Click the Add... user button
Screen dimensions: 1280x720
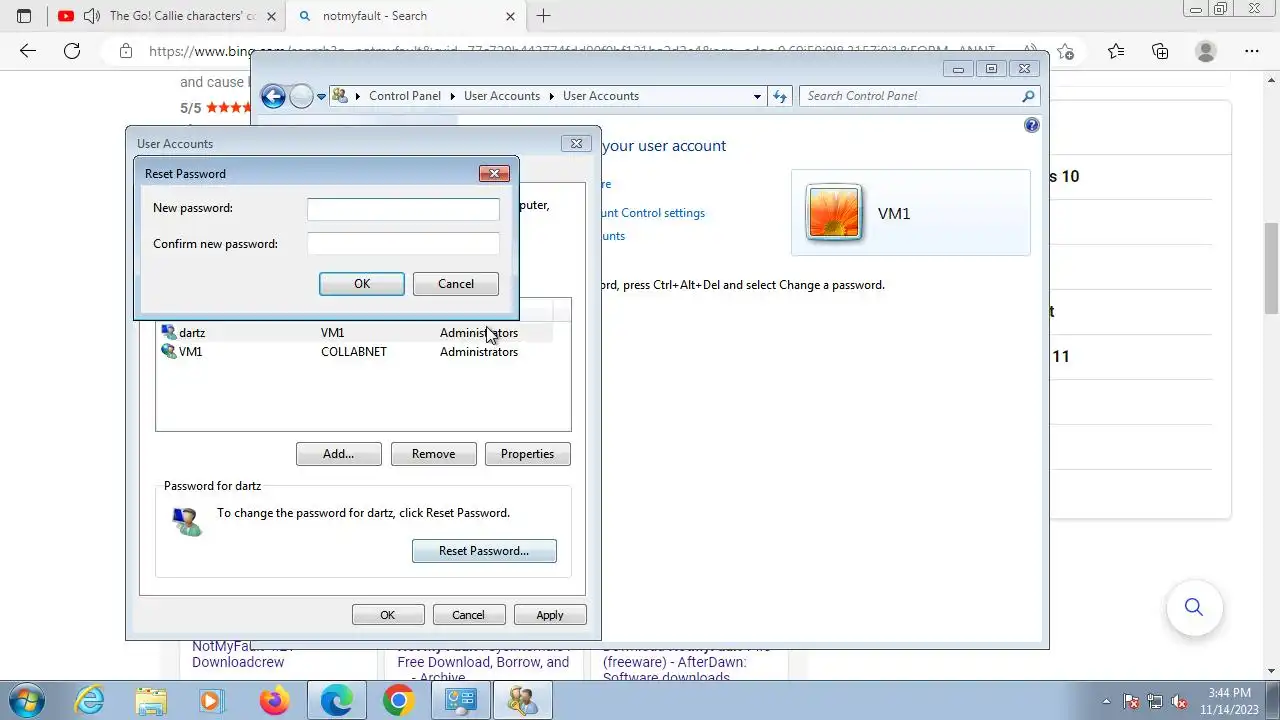tap(339, 454)
